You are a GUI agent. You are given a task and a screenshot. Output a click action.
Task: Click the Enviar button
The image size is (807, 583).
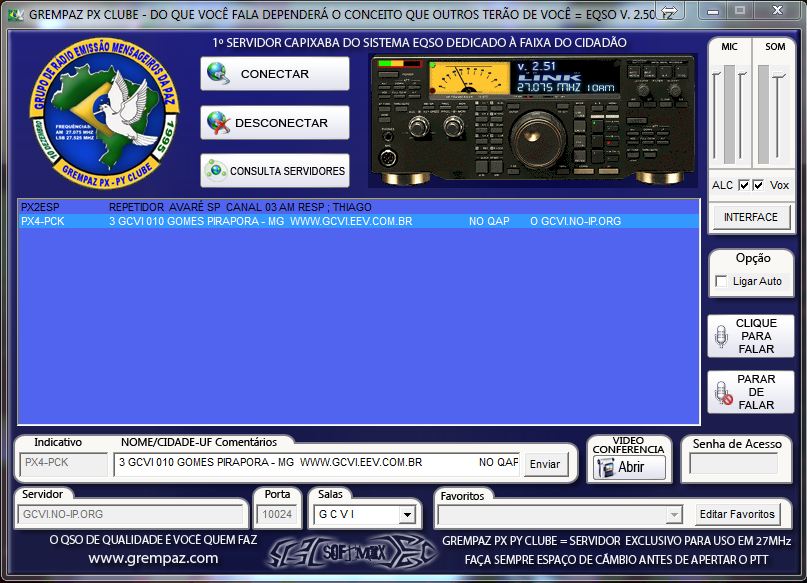coord(545,464)
